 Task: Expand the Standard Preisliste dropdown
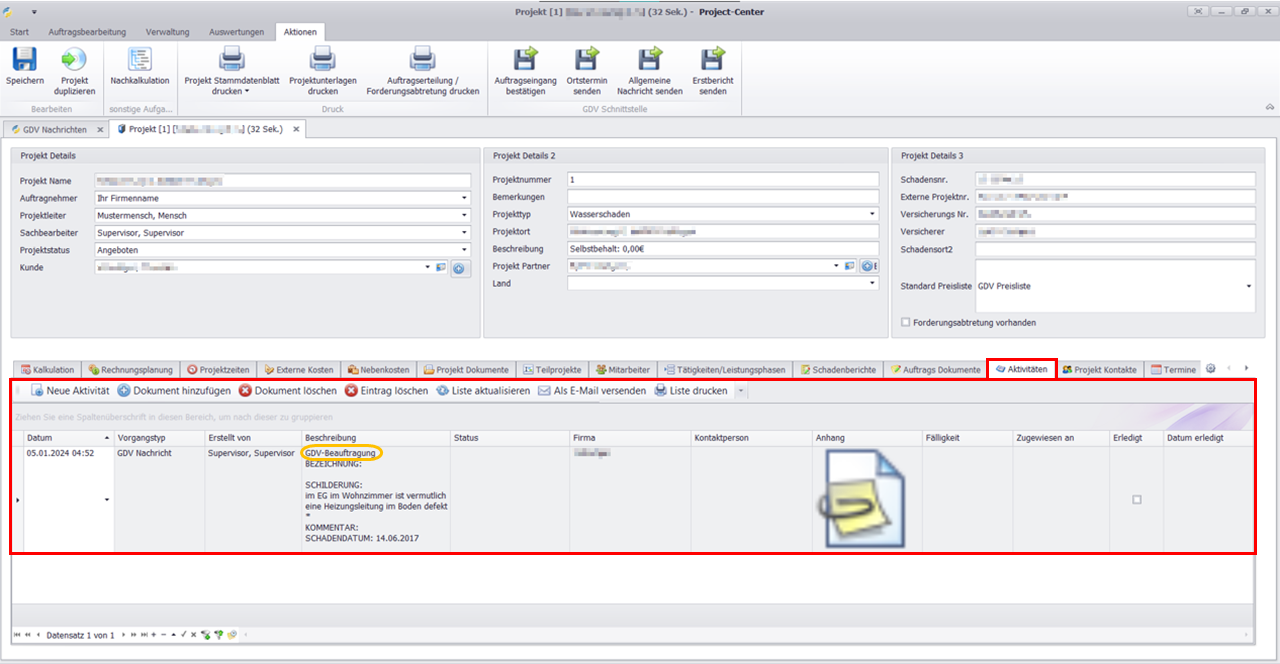click(1248, 286)
